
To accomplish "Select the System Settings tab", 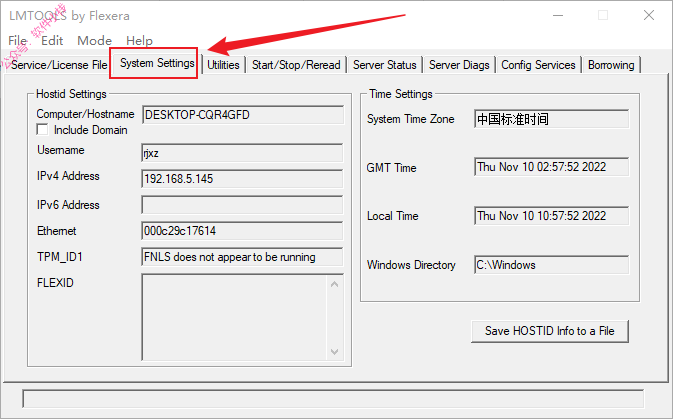I will pyautogui.click(x=157, y=63).
